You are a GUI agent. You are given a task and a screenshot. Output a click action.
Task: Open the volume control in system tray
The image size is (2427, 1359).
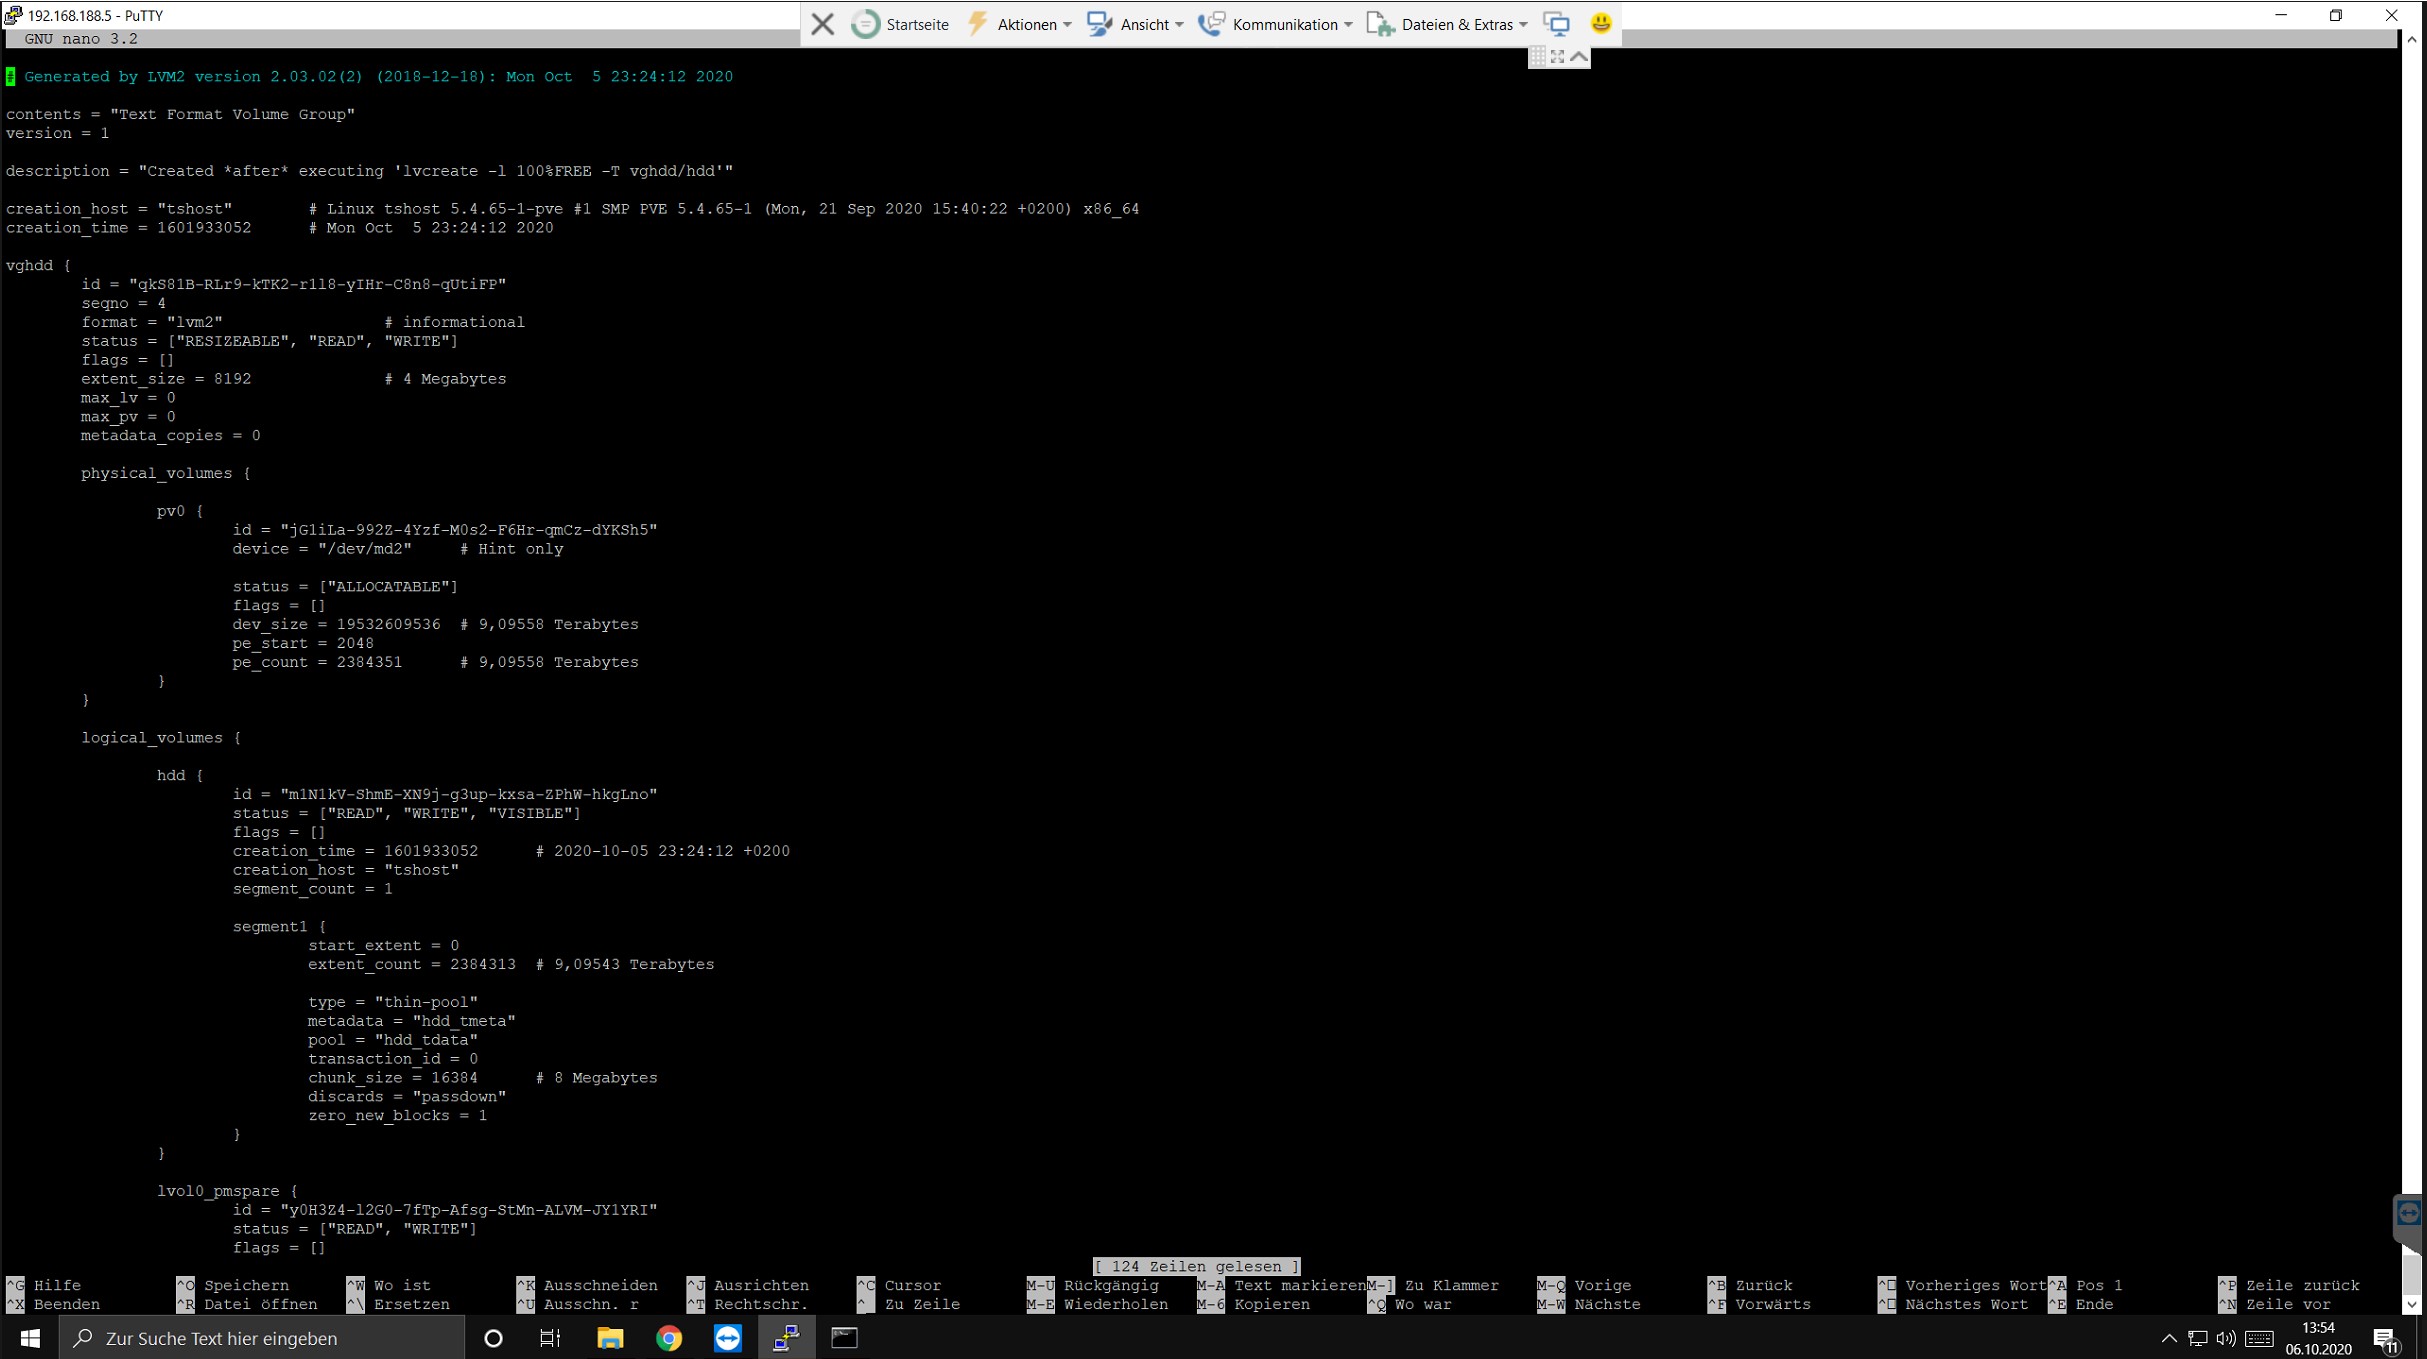[x=2225, y=1338]
